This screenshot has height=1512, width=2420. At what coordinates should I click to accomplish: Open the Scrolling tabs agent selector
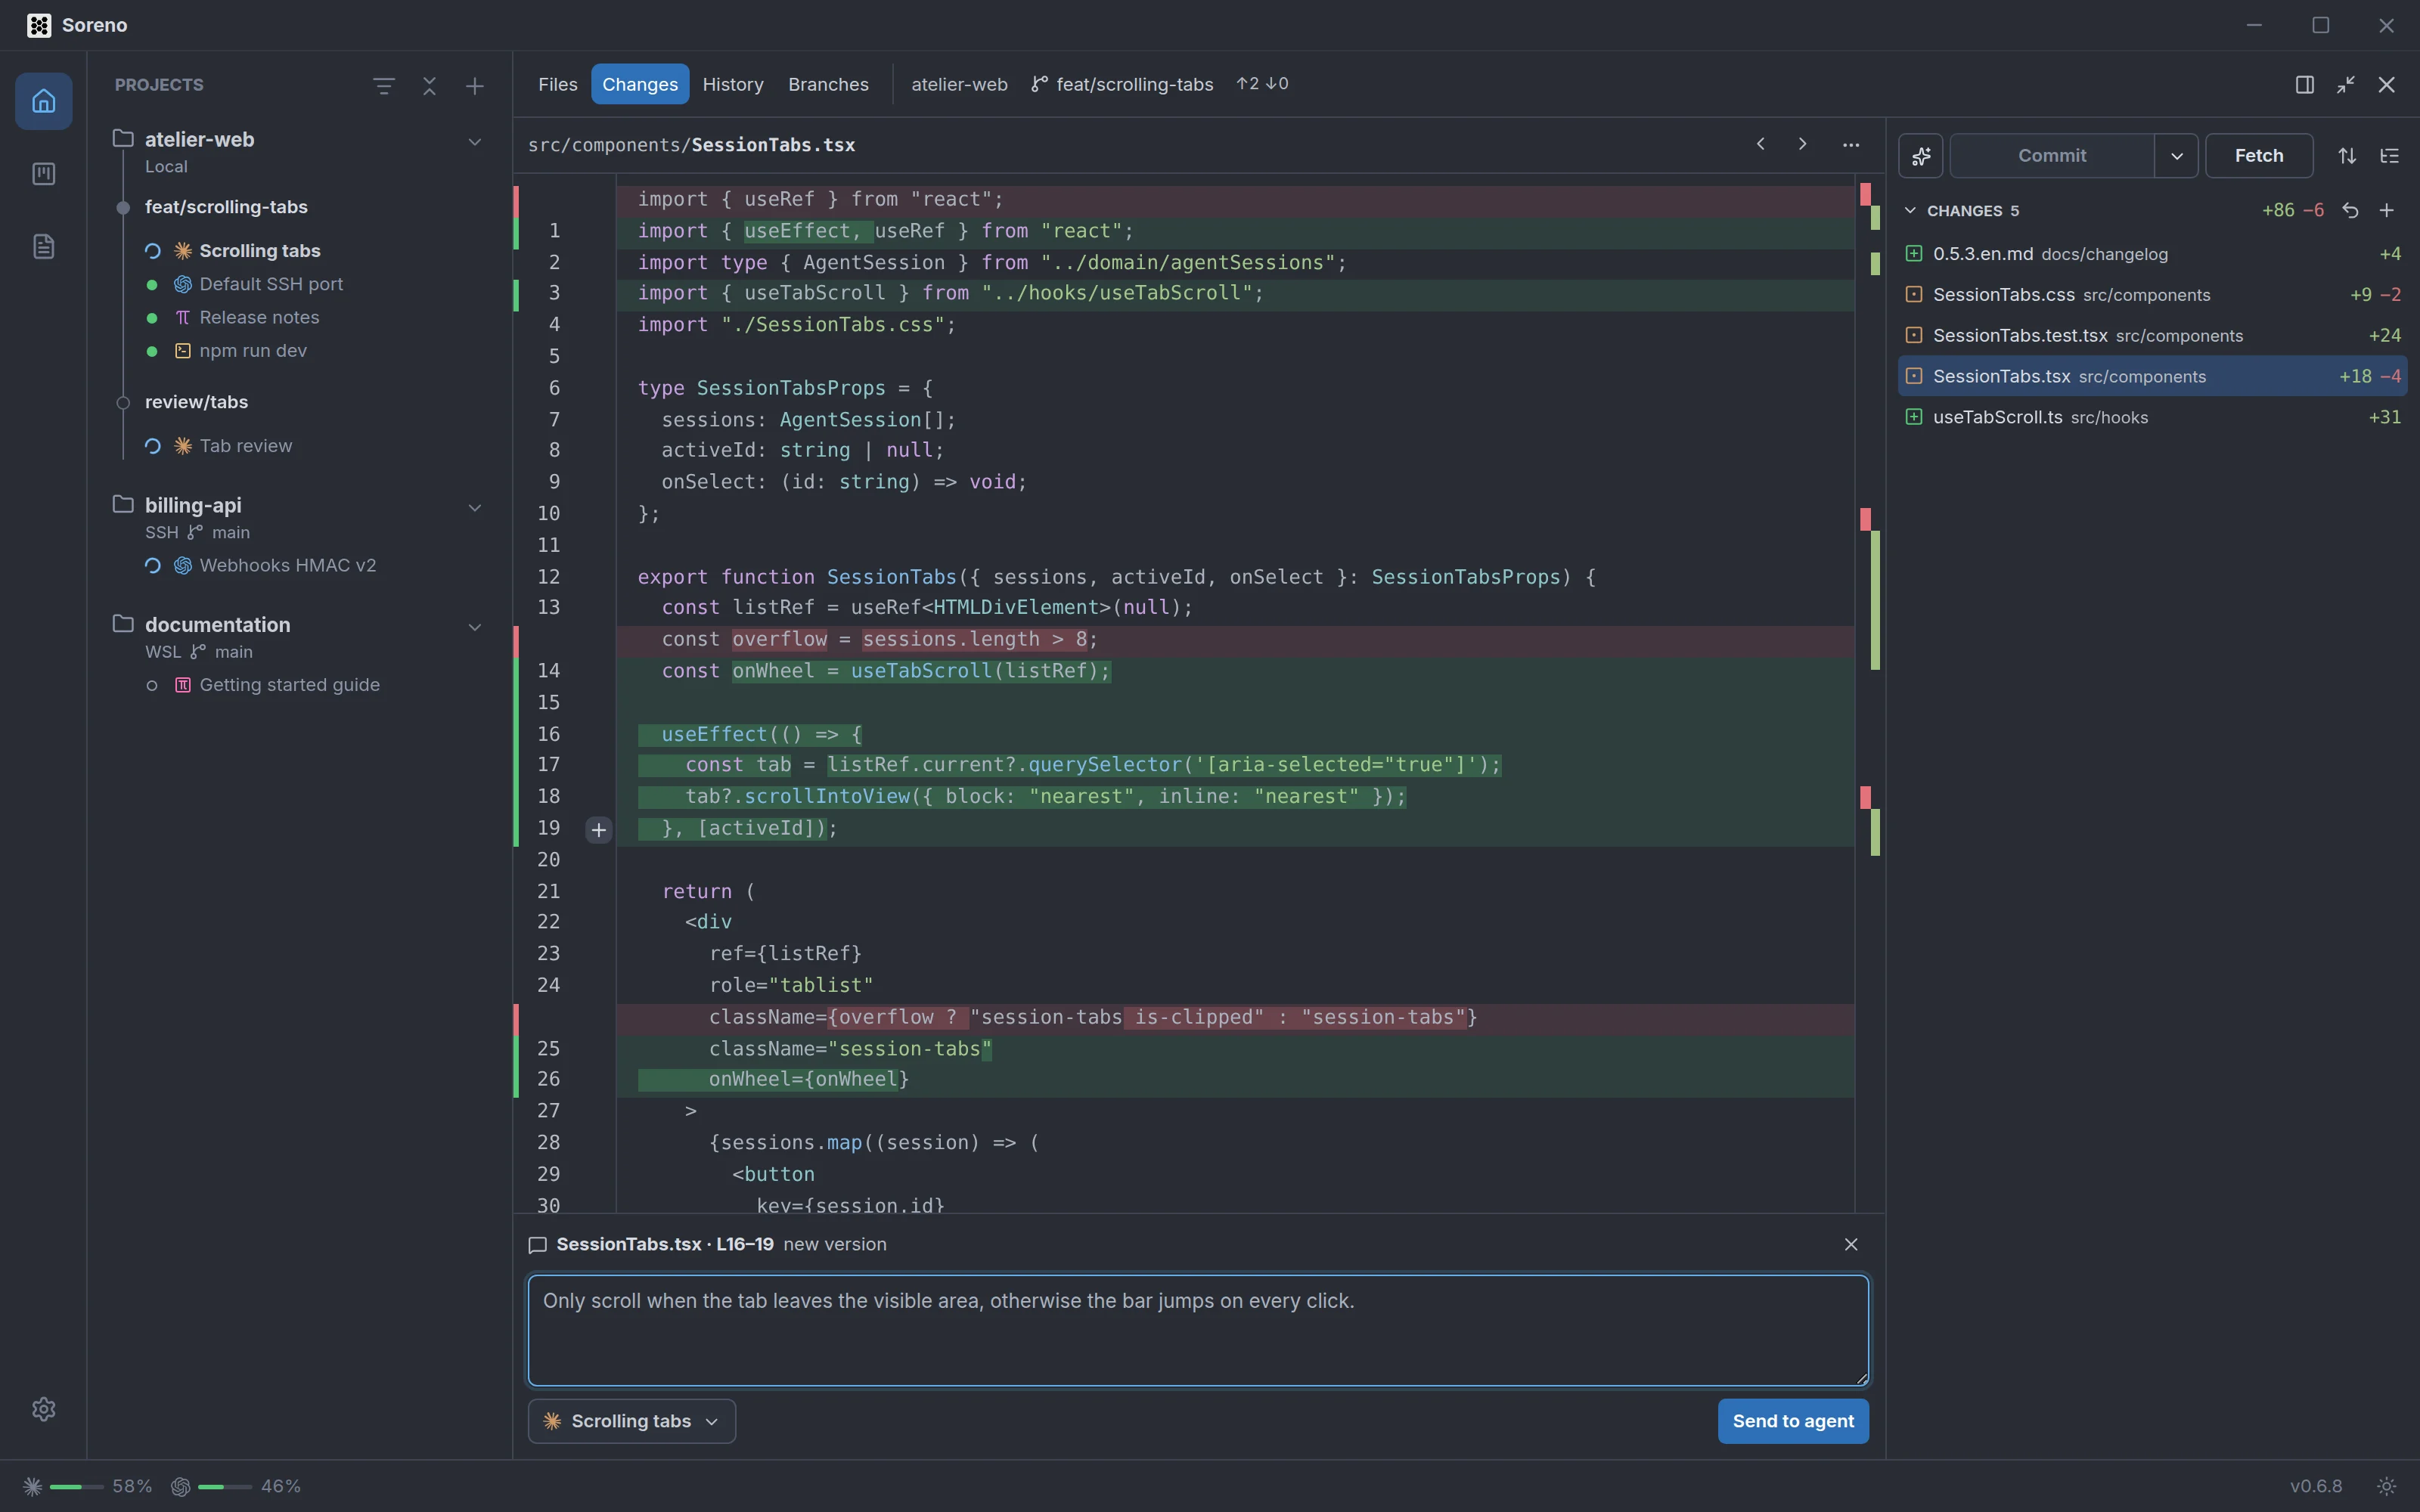[632, 1421]
